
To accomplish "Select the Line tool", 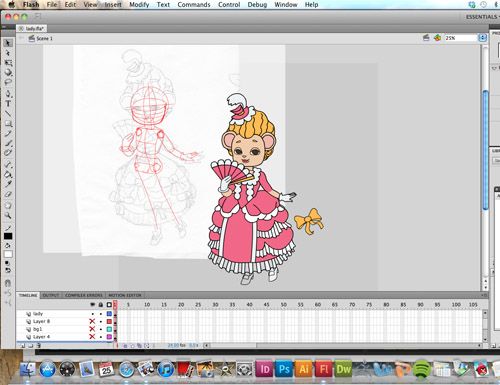I will coord(8,114).
